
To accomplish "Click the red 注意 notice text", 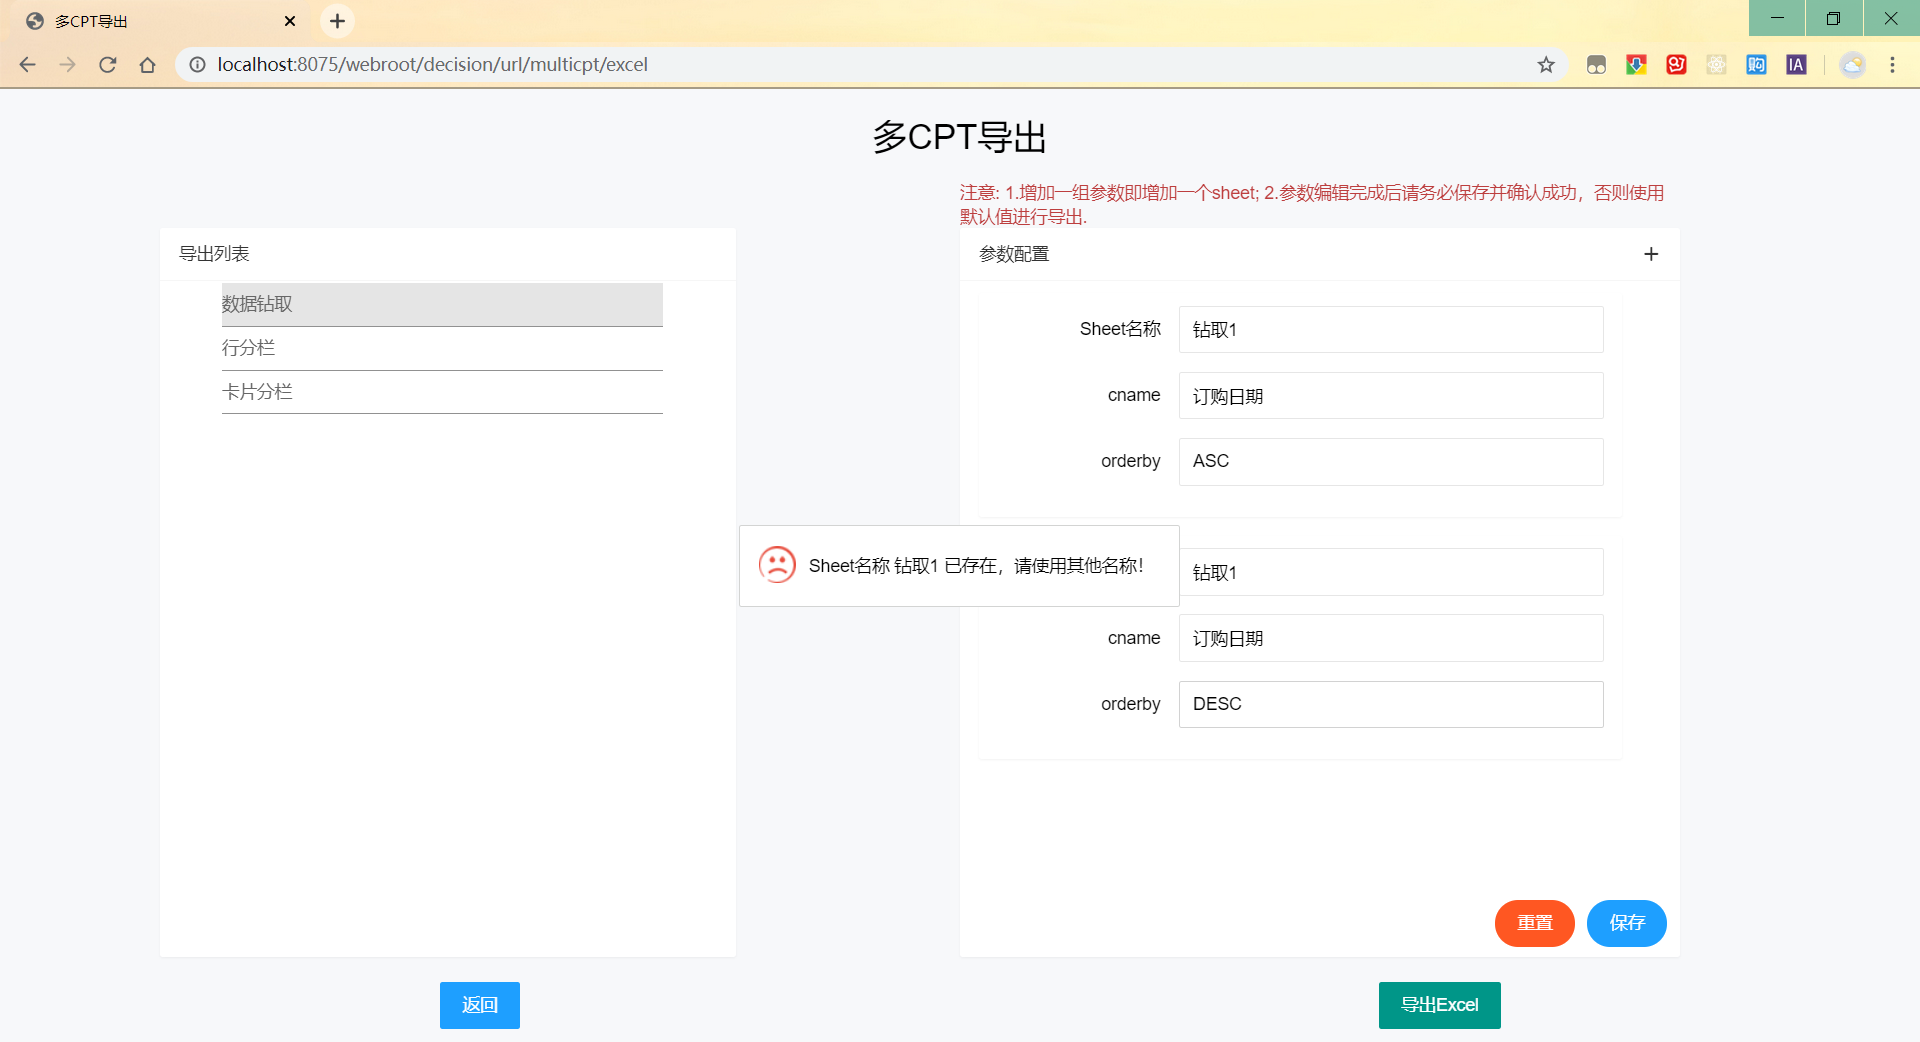I will point(1312,204).
